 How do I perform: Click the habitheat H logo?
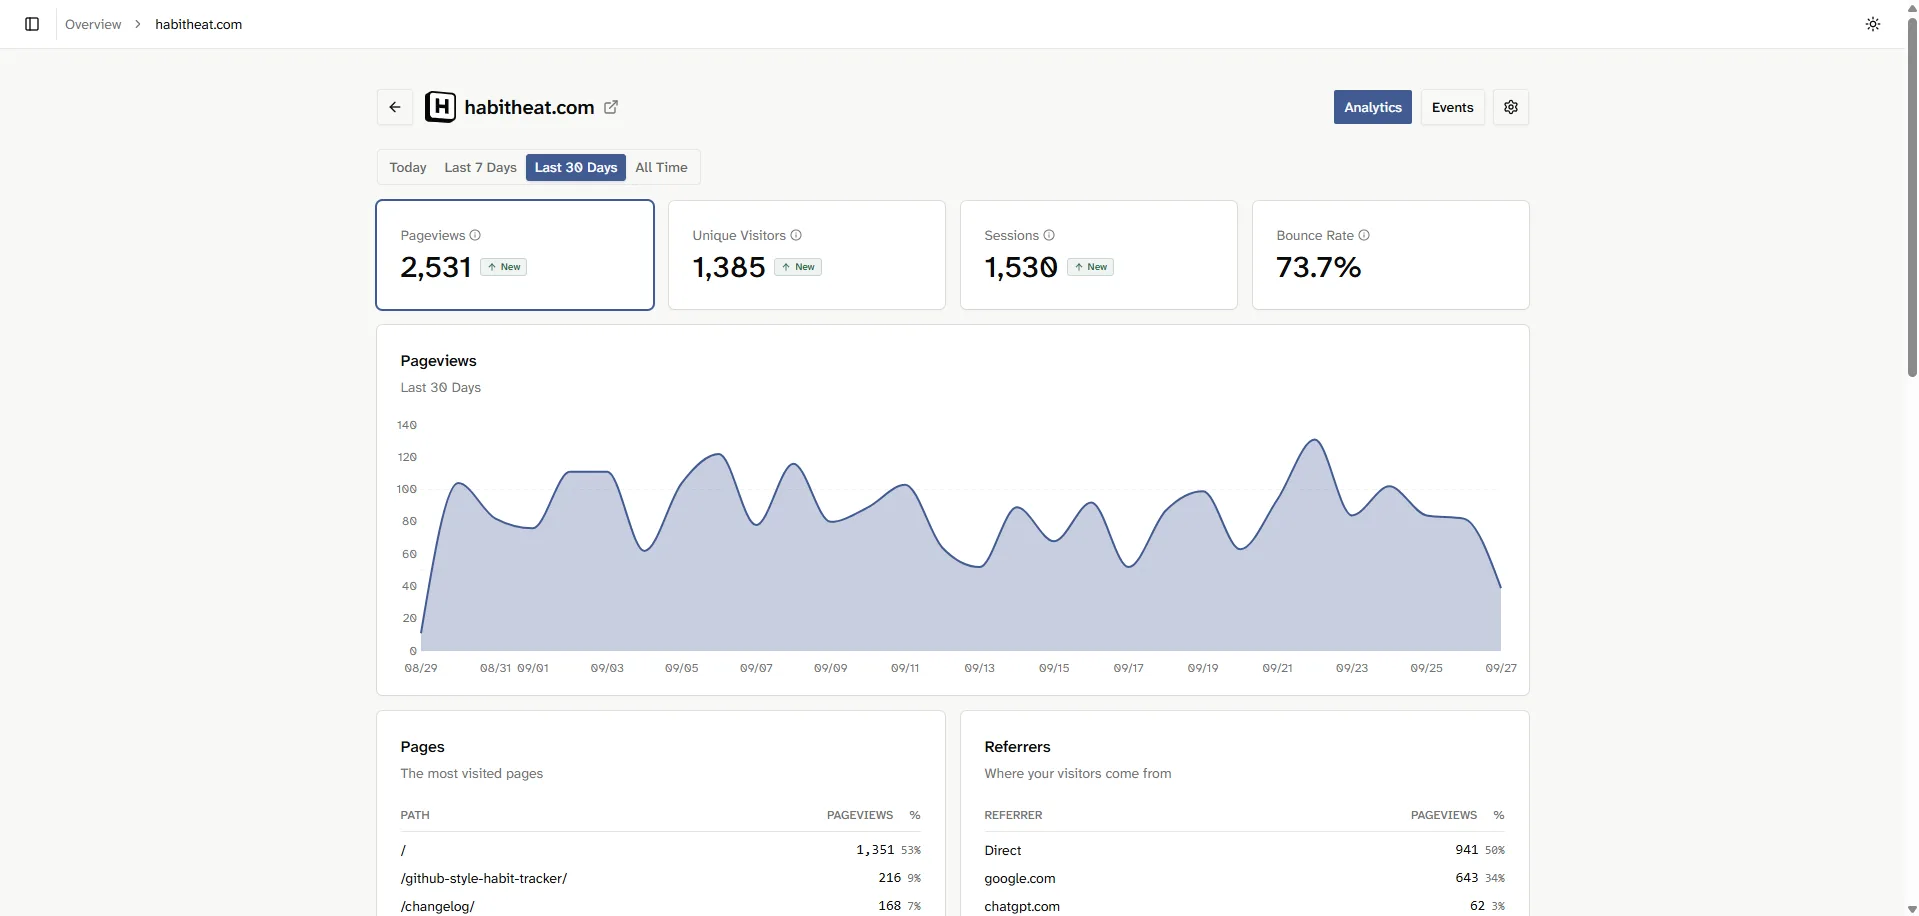click(440, 107)
